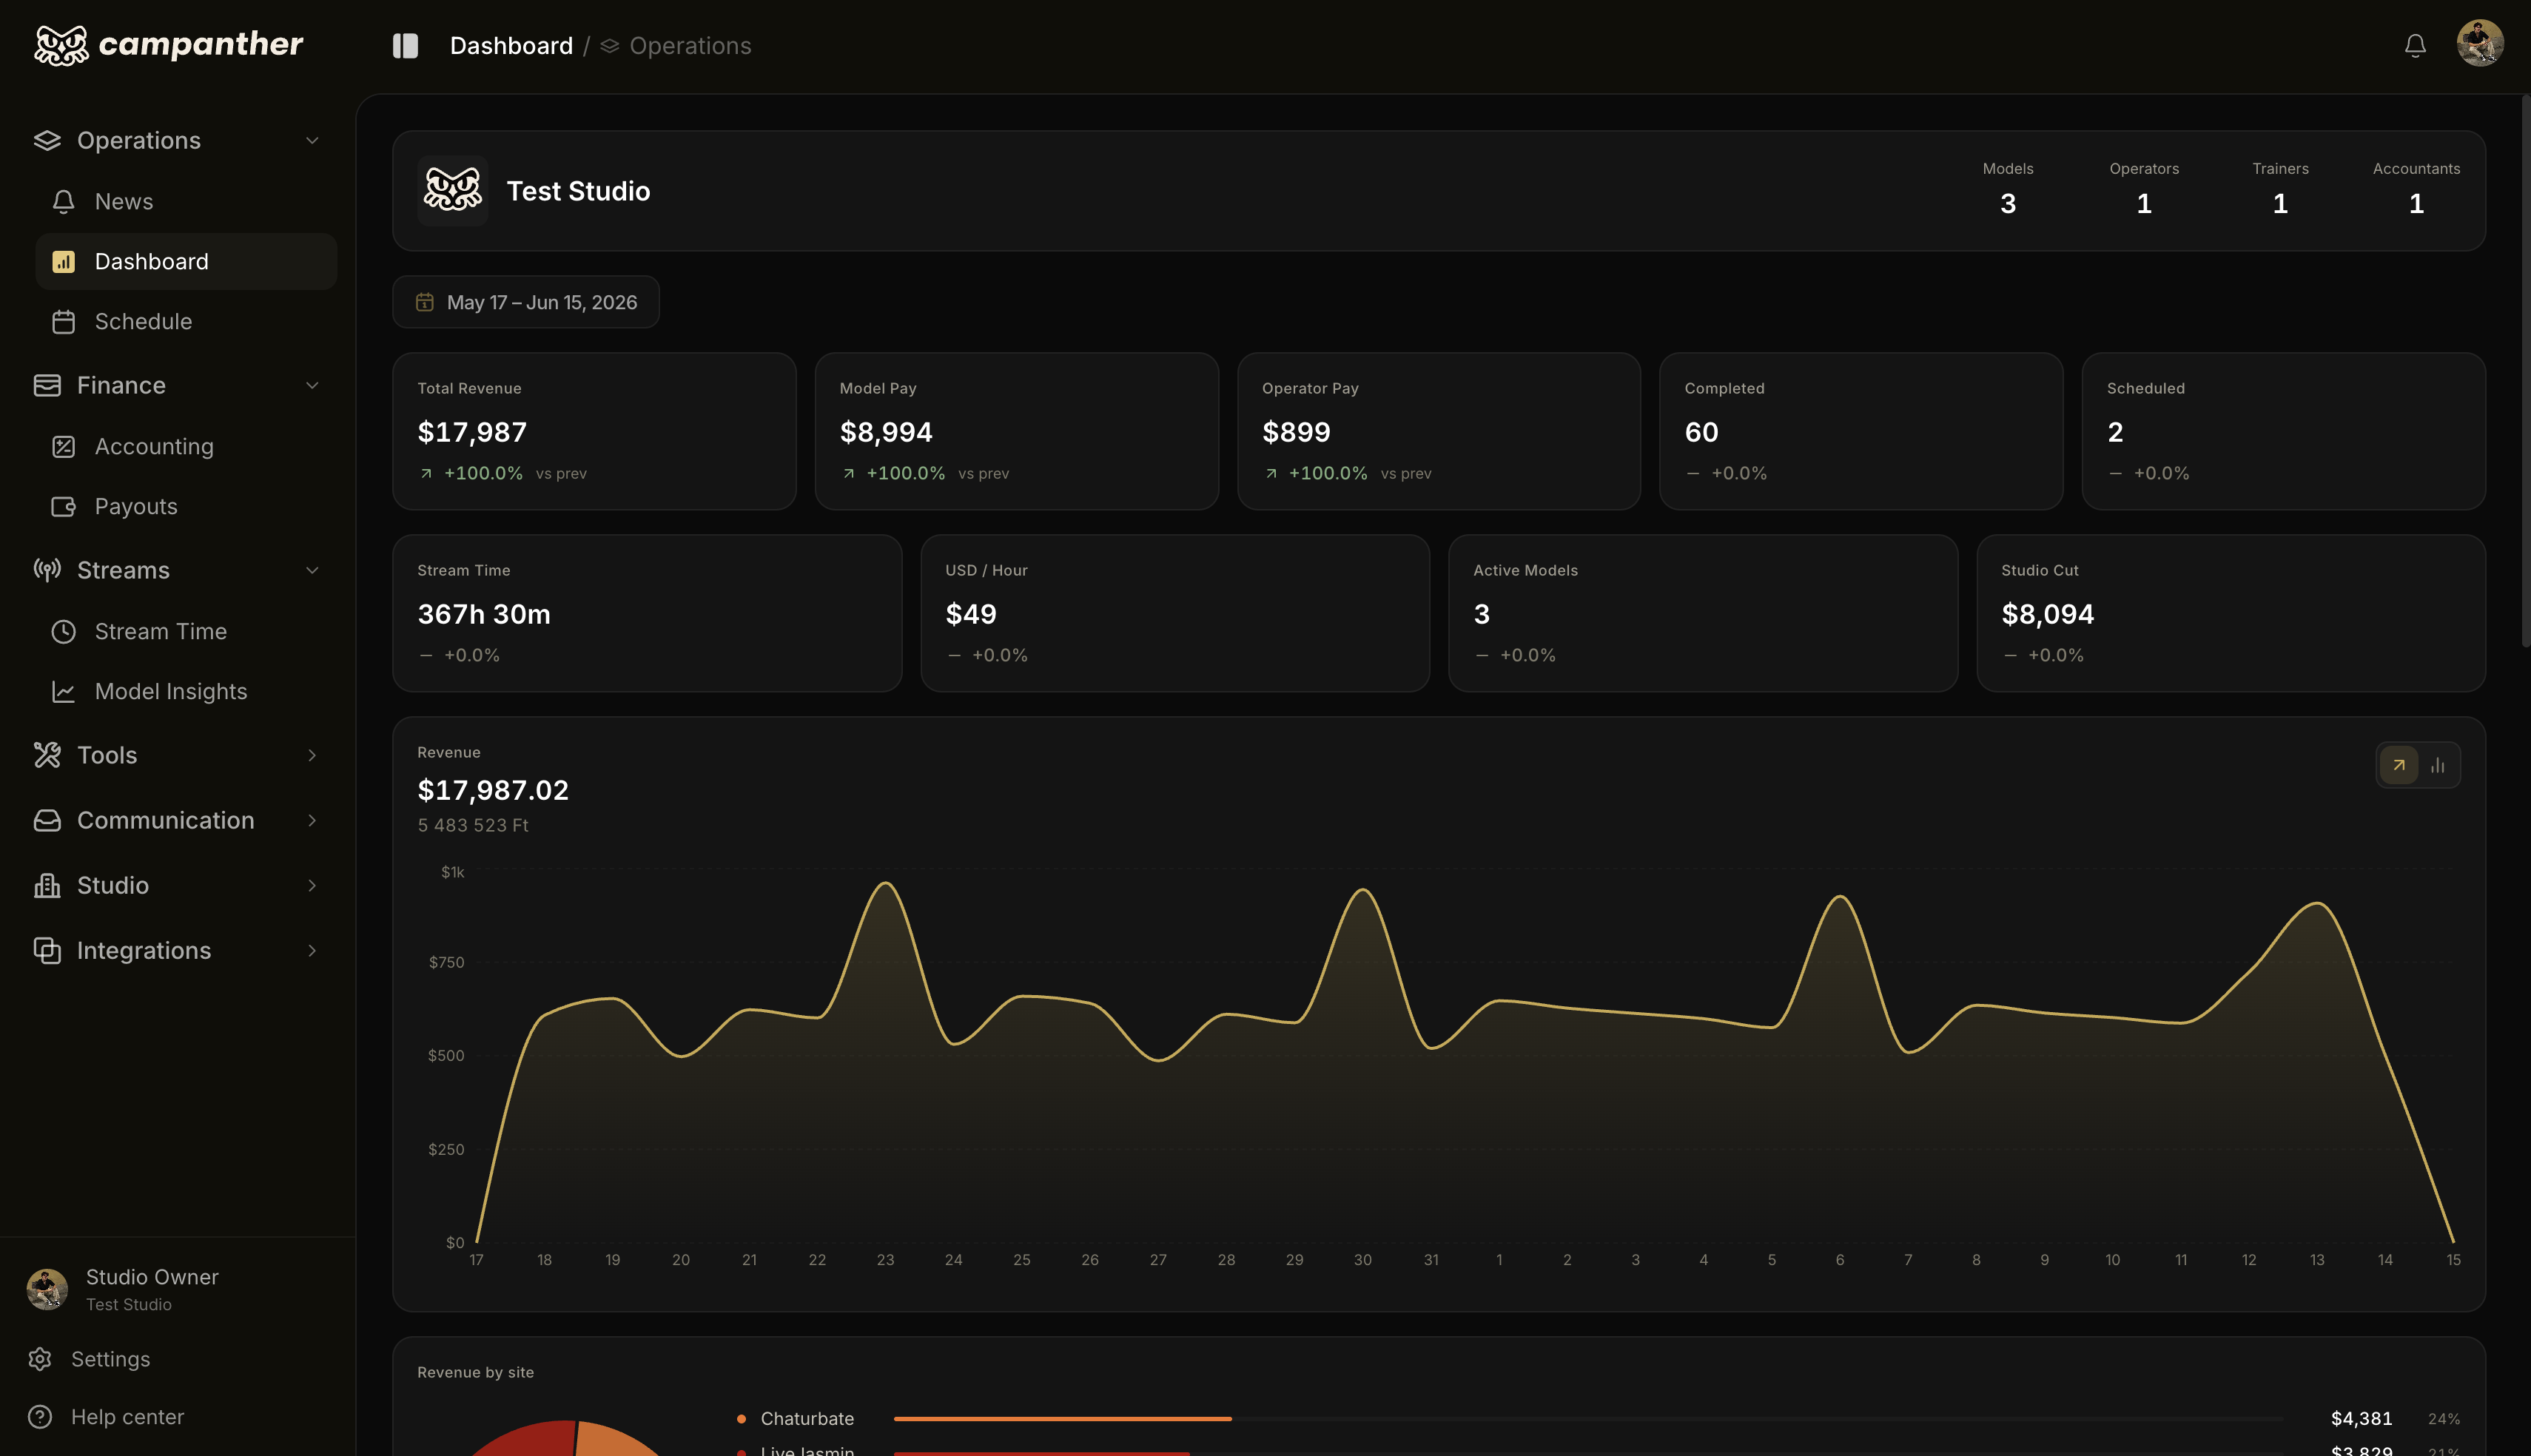Open Stream Time page
The image size is (2531, 1456).
pos(186,632)
